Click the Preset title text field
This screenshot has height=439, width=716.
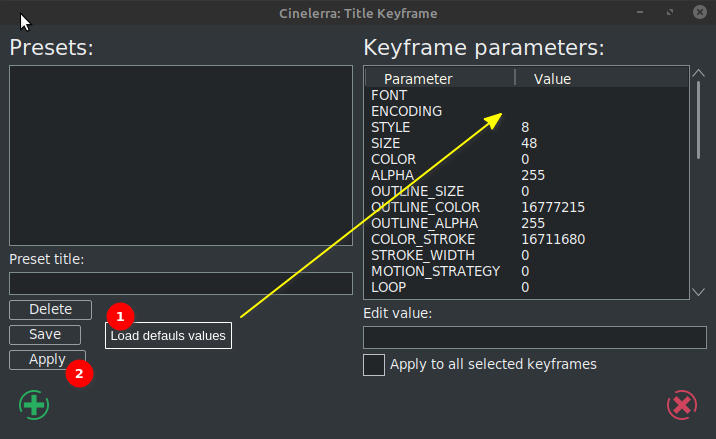click(181, 283)
